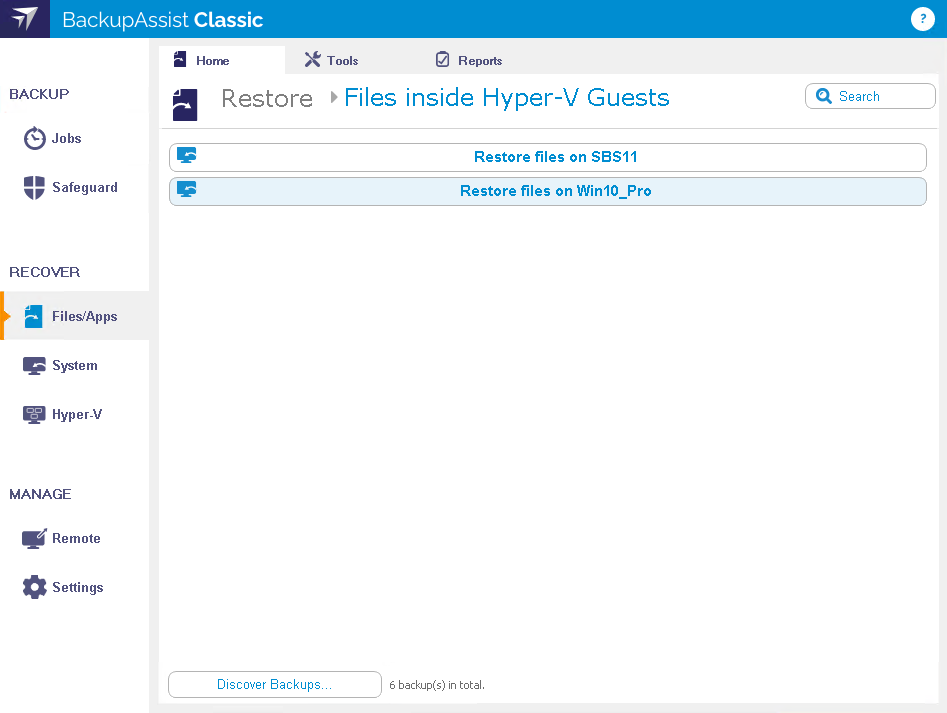947x713 pixels.
Task: Click the BACKUP section heading
Action: 39,94
